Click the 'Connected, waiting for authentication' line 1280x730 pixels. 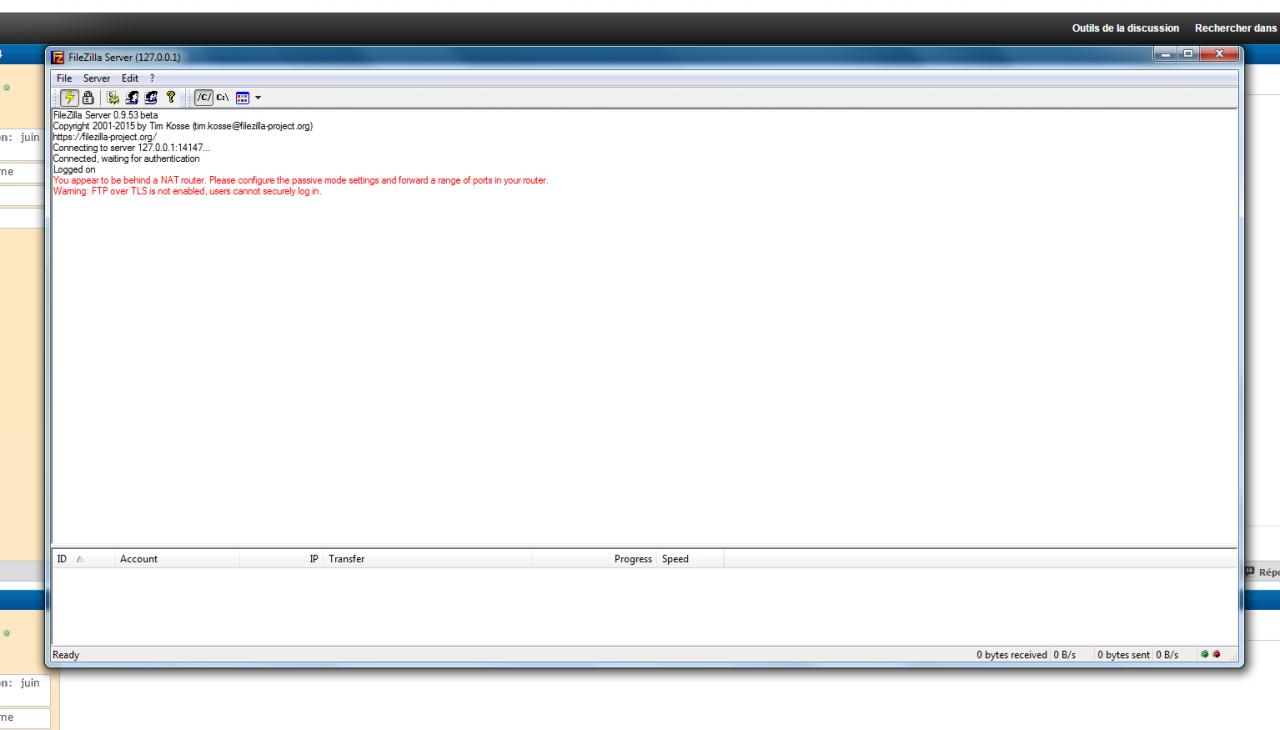[x=126, y=159]
